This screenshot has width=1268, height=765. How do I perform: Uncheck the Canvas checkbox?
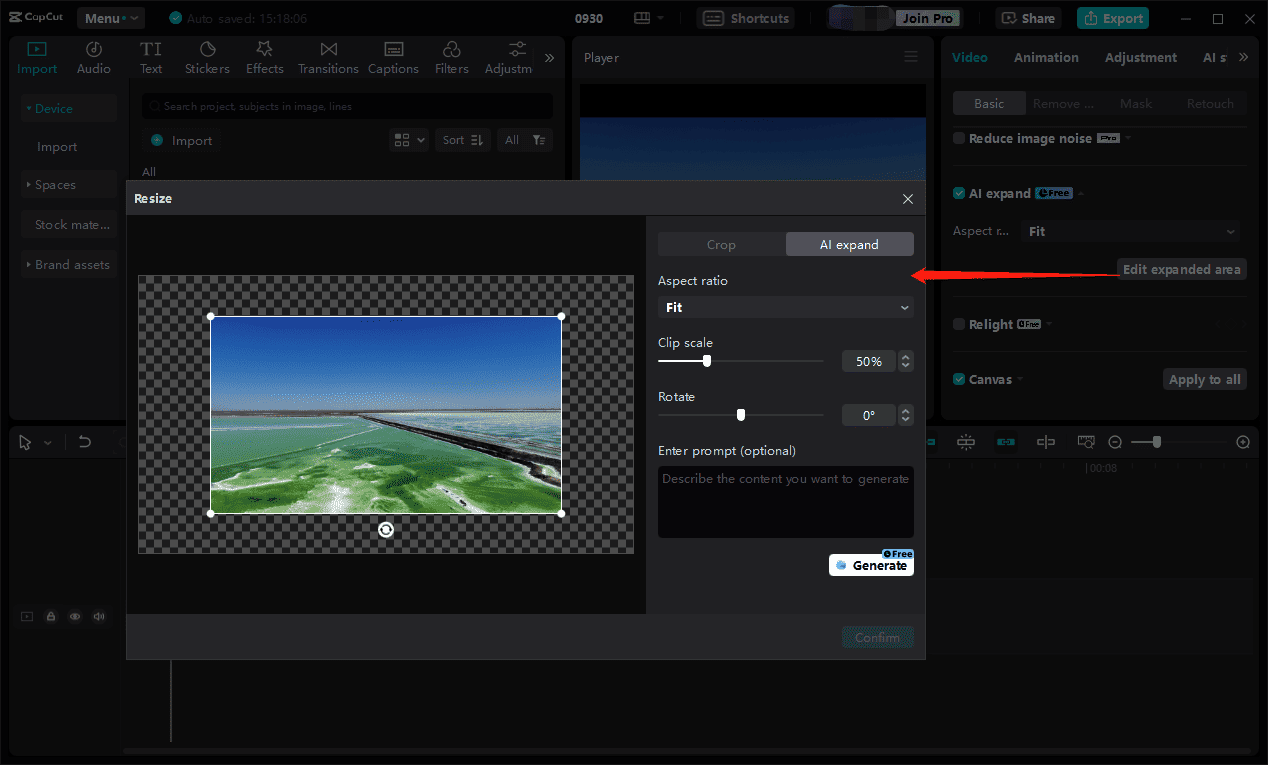(959, 380)
